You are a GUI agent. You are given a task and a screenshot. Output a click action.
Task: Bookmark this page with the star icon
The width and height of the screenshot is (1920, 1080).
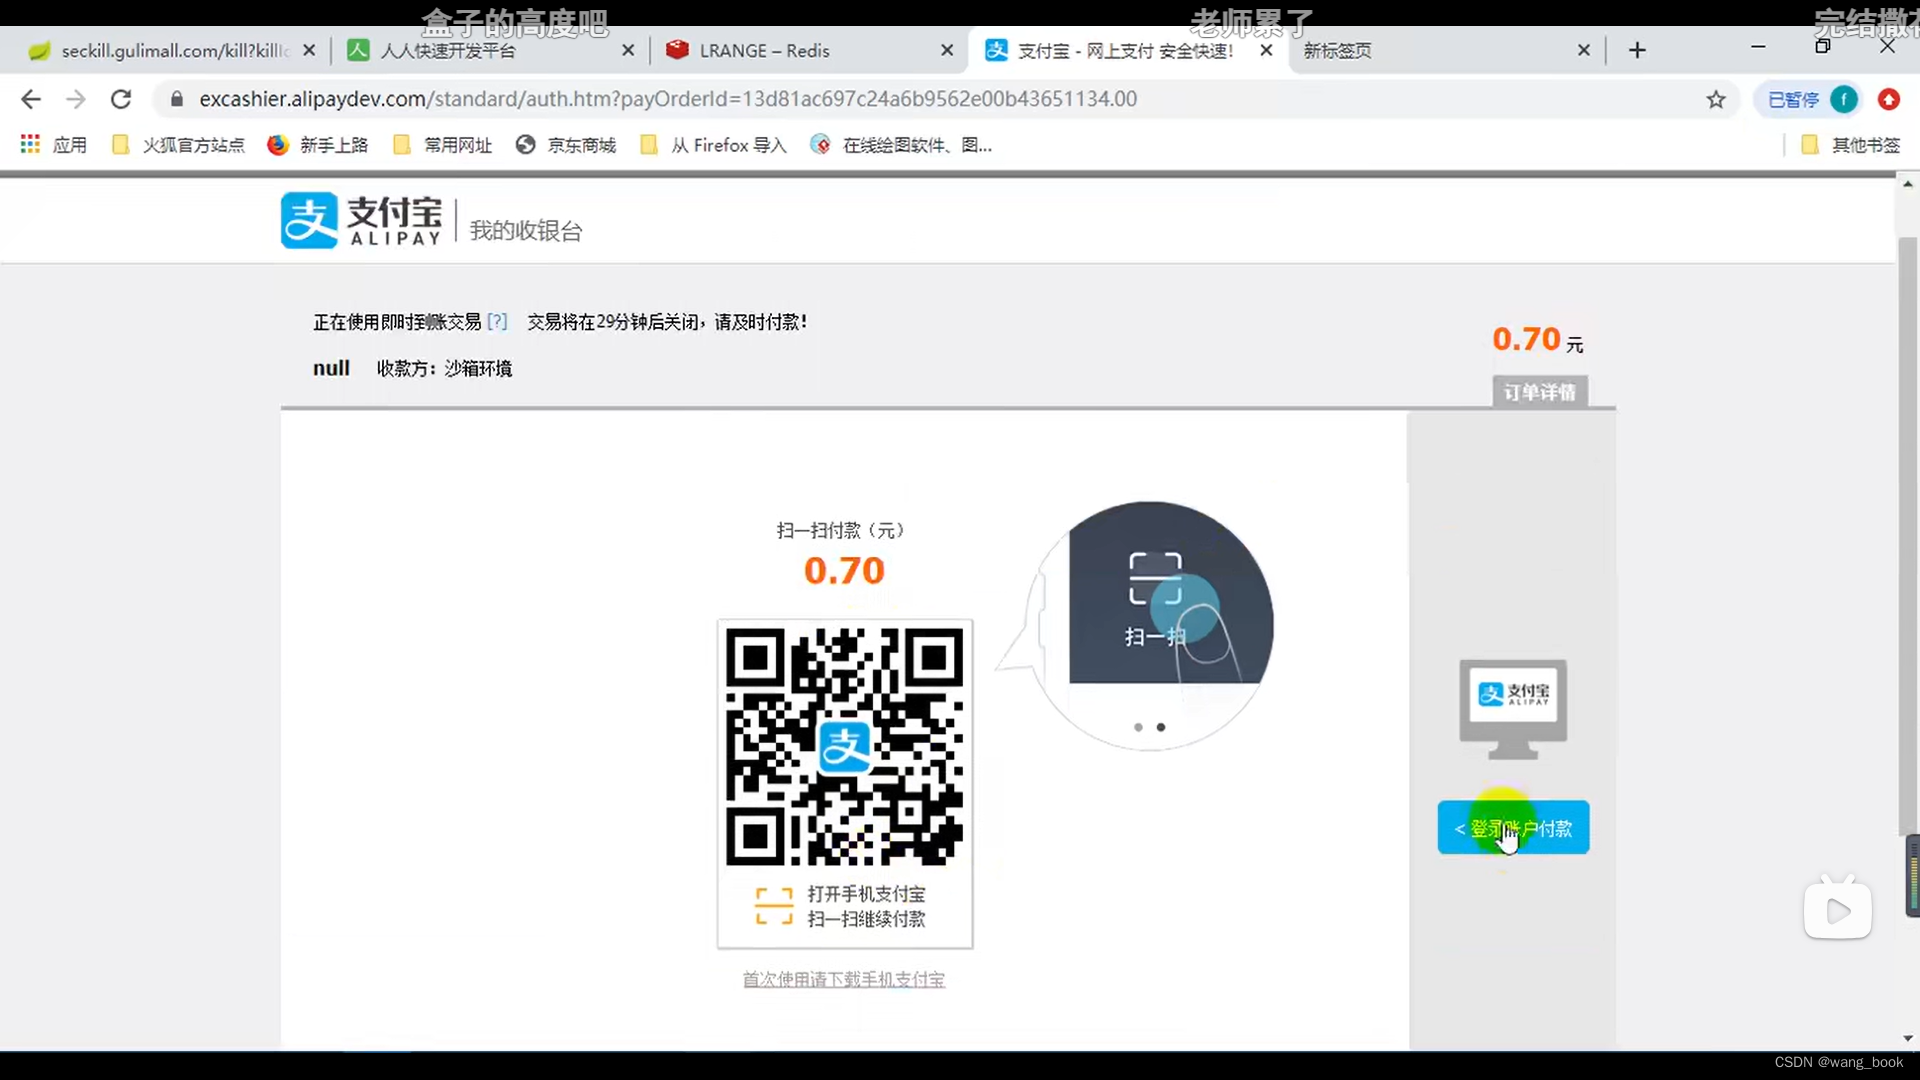point(1716,99)
